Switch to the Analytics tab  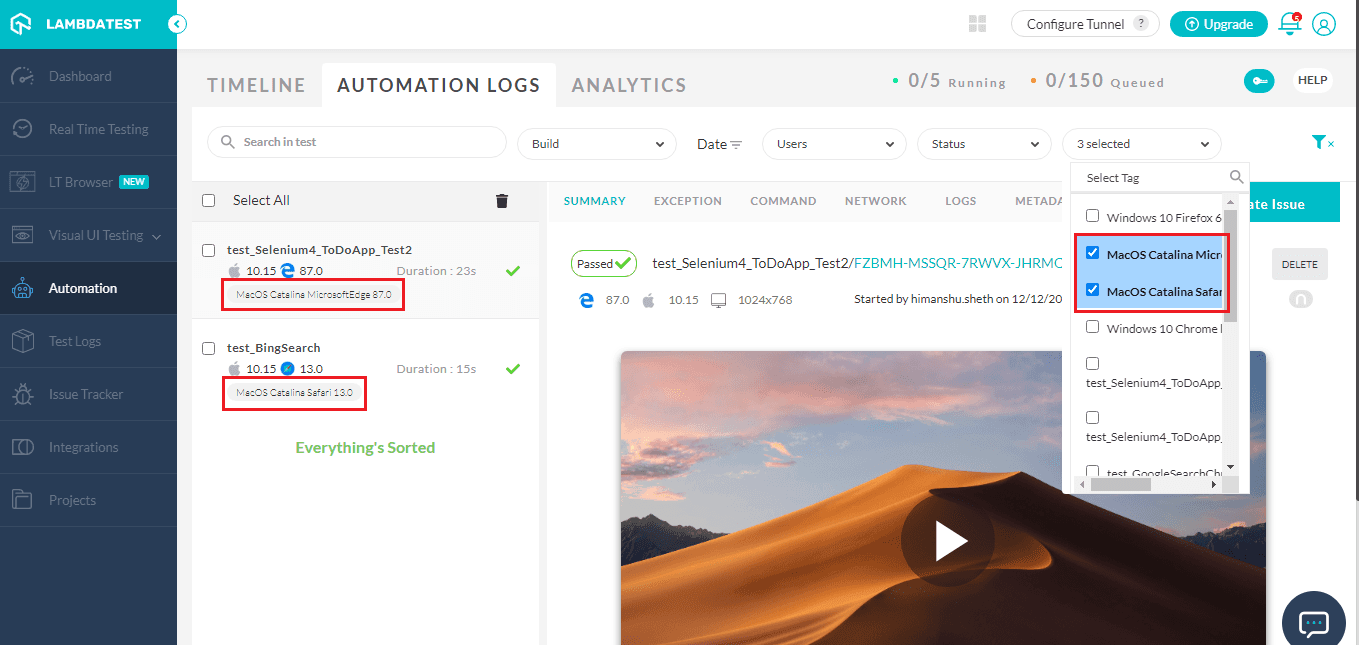(x=629, y=86)
